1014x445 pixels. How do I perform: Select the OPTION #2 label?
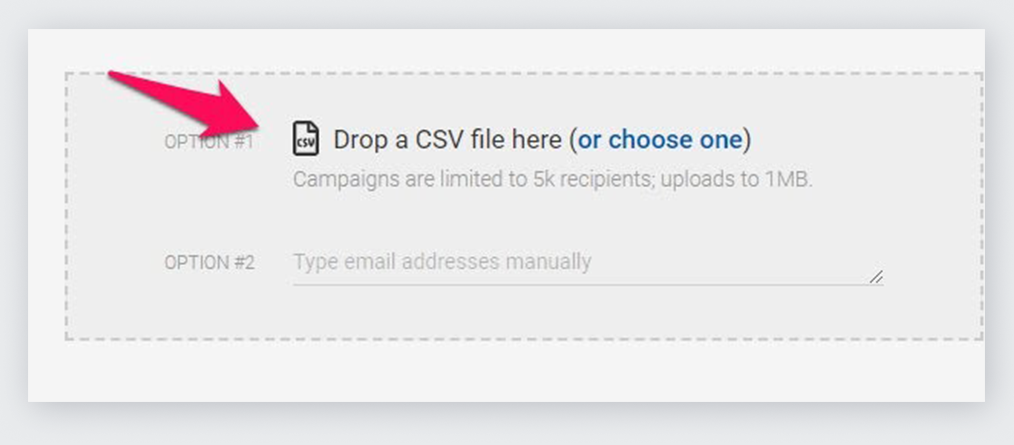(x=210, y=263)
